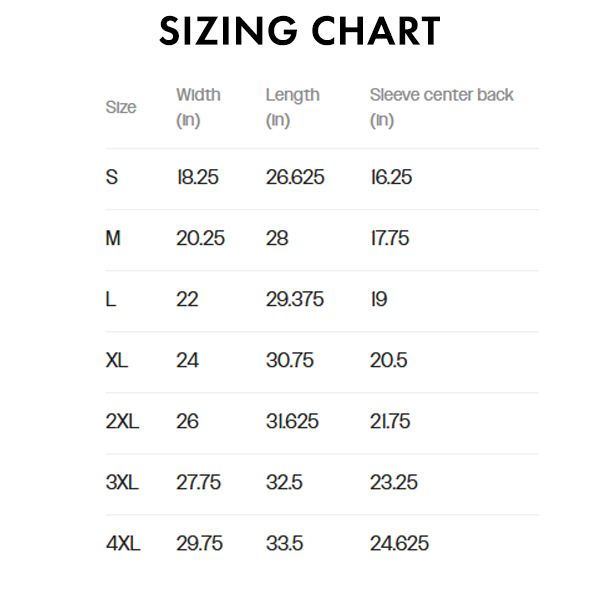Select the 29.375 length value
Image resolution: width=600 pixels, height=600 pixels.
(x=295, y=300)
